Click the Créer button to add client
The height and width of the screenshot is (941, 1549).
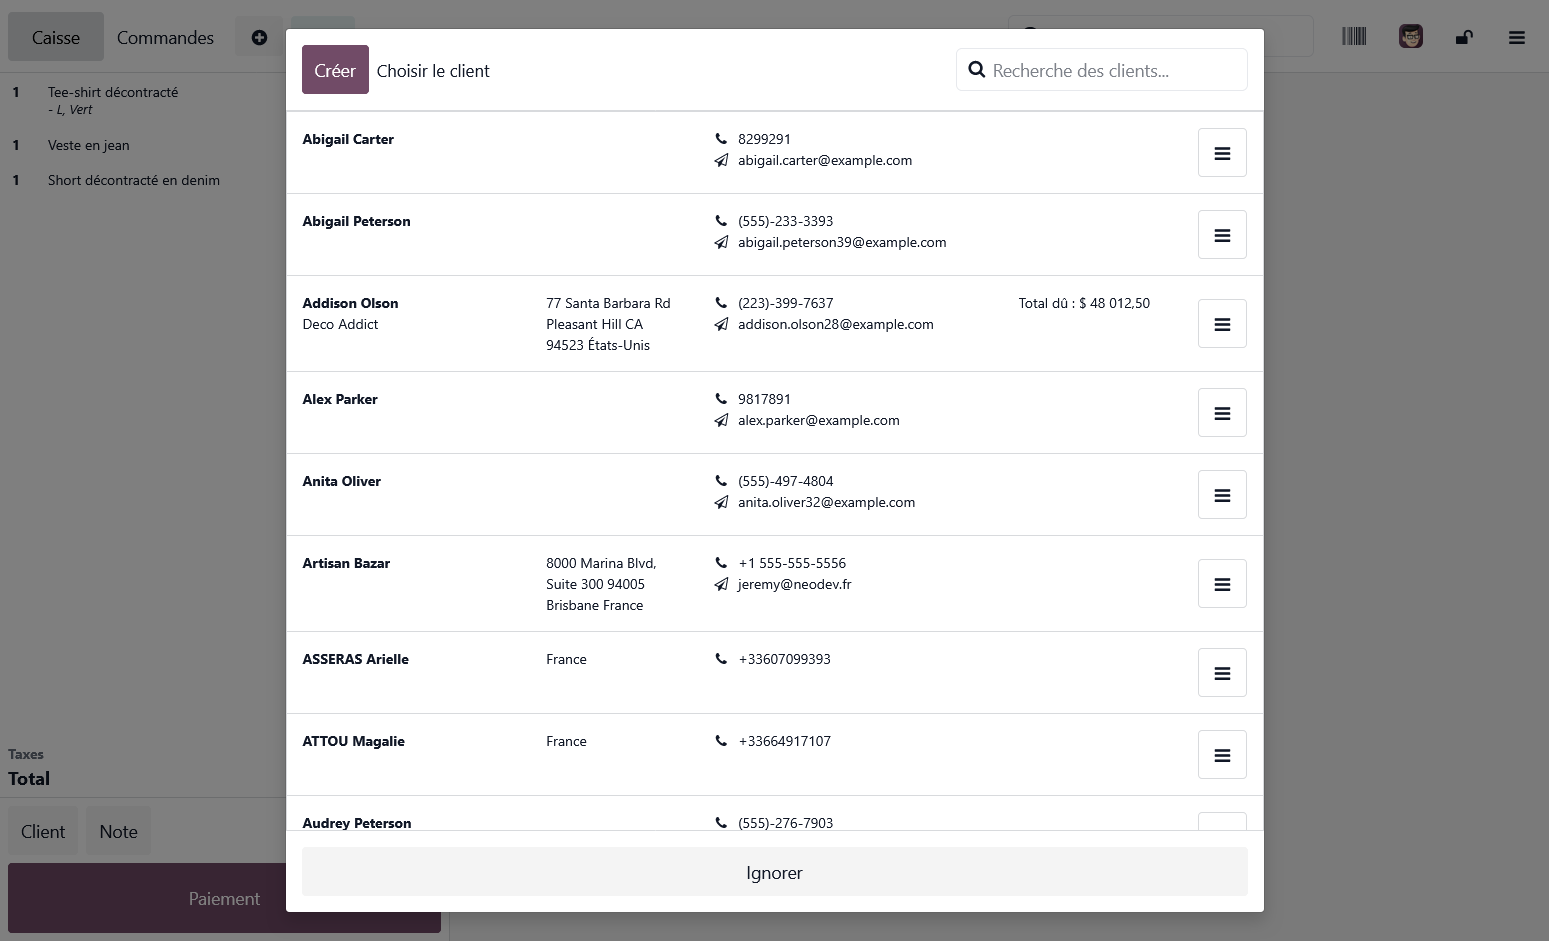334,70
